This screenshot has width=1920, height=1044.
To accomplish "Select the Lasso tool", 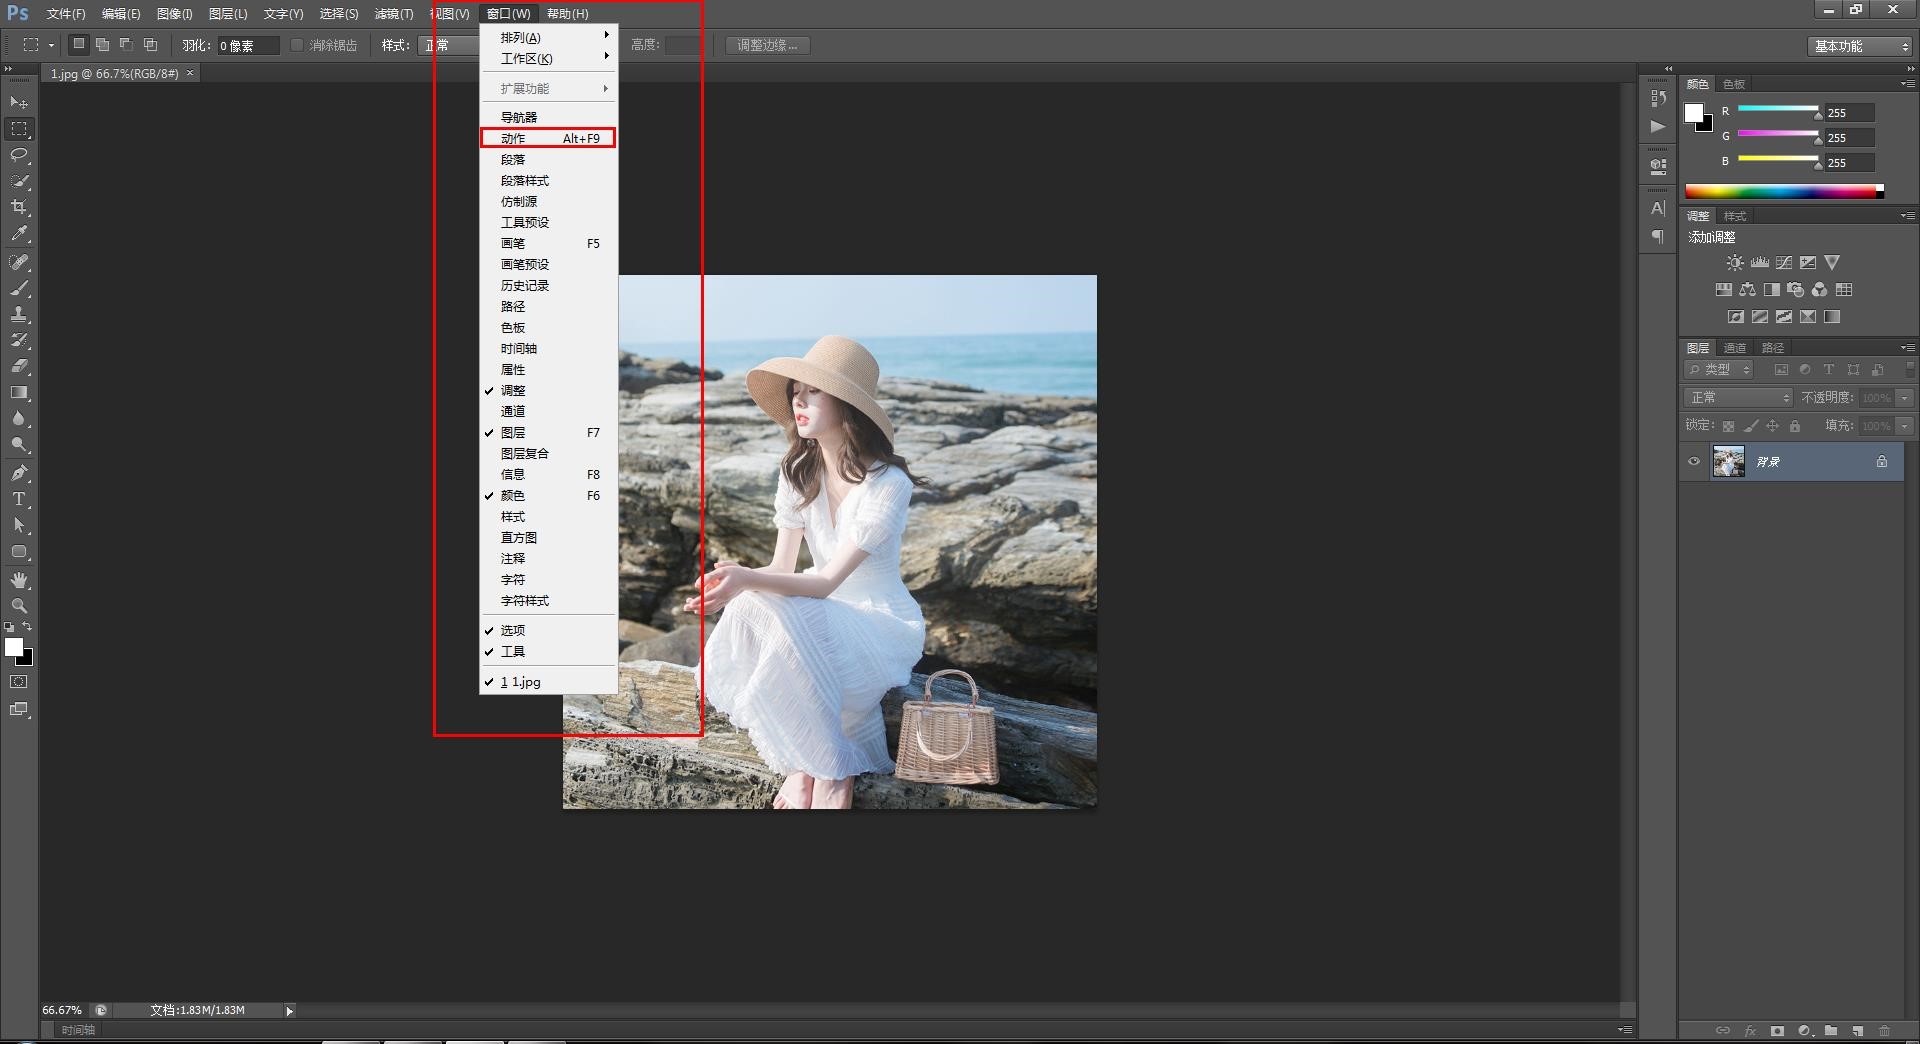I will tap(19, 155).
